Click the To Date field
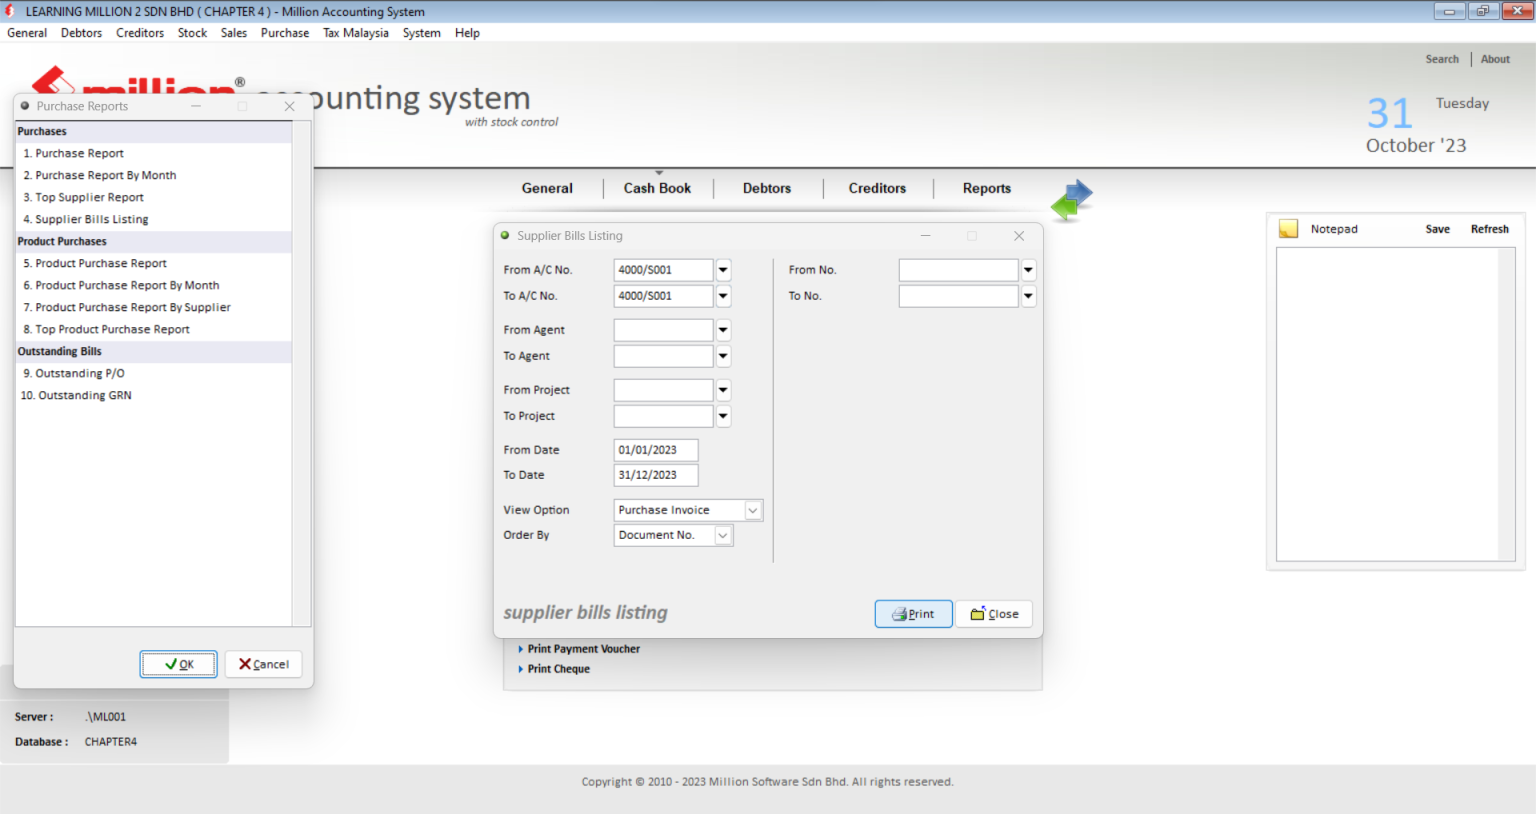Viewport: 1536px width, 814px height. 656,475
